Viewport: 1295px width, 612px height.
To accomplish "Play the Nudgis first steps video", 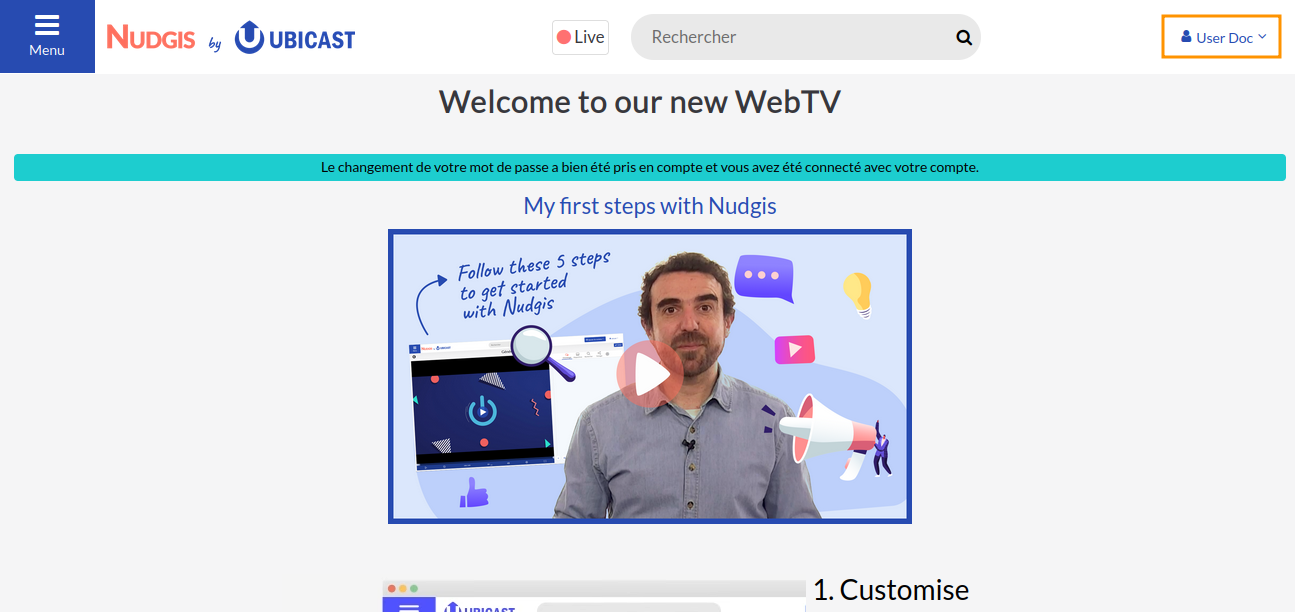I will click(x=650, y=376).
